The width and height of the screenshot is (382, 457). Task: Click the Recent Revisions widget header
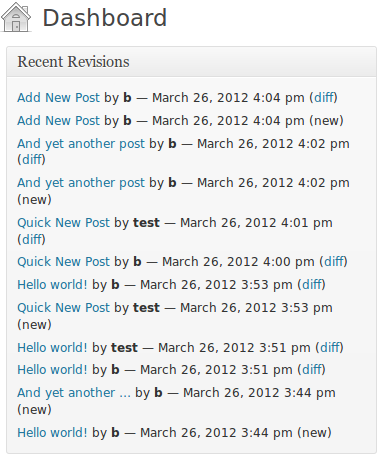(191, 62)
